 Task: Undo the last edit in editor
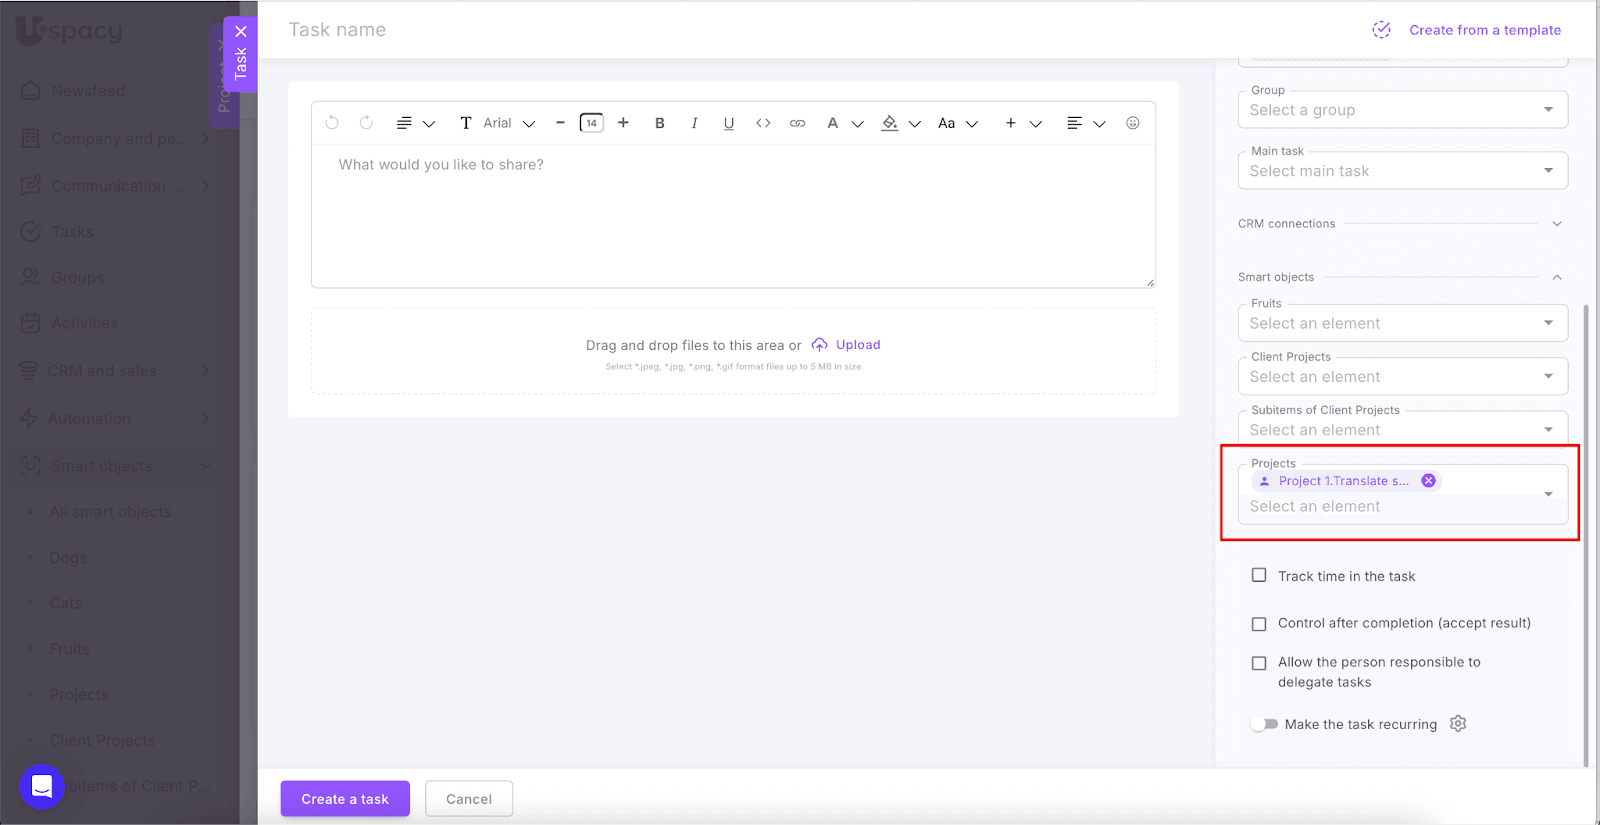332,123
